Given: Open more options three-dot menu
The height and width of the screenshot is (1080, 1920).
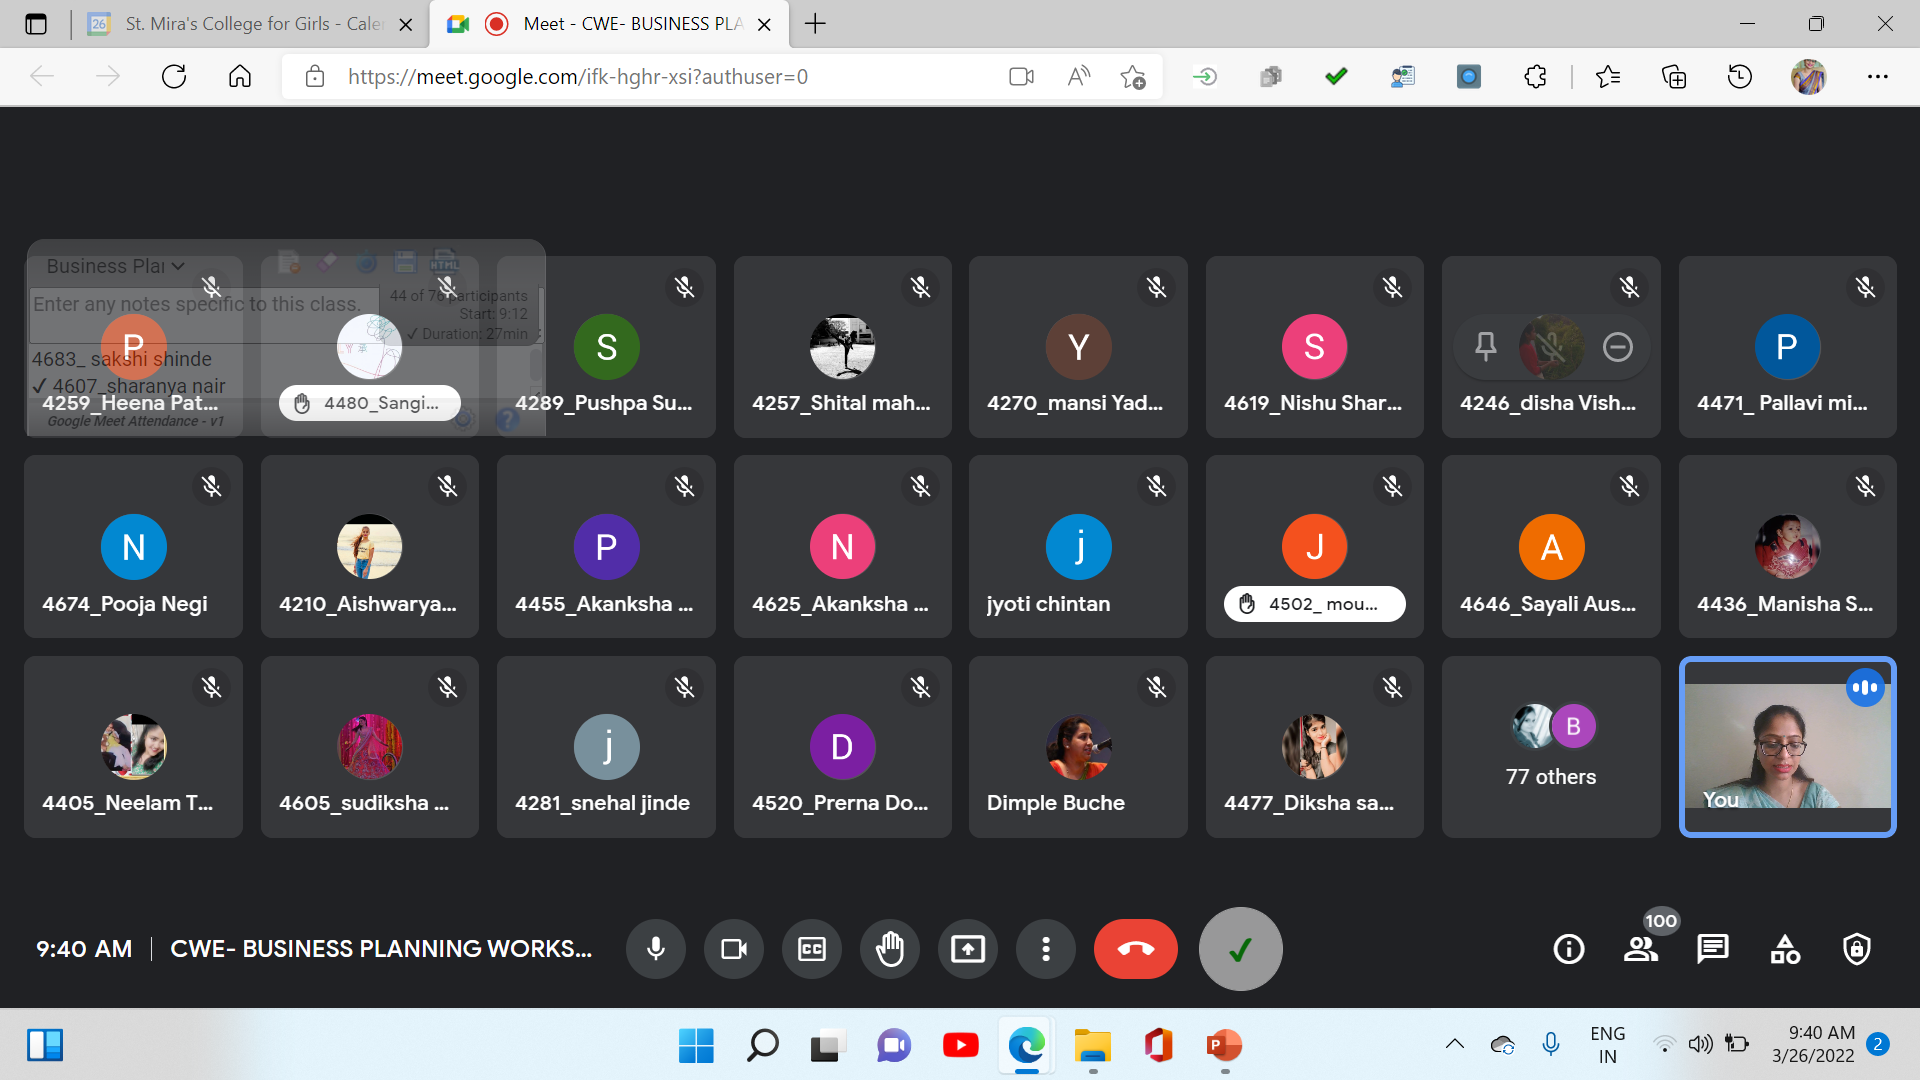Looking at the screenshot, I should click(1045, 948).
